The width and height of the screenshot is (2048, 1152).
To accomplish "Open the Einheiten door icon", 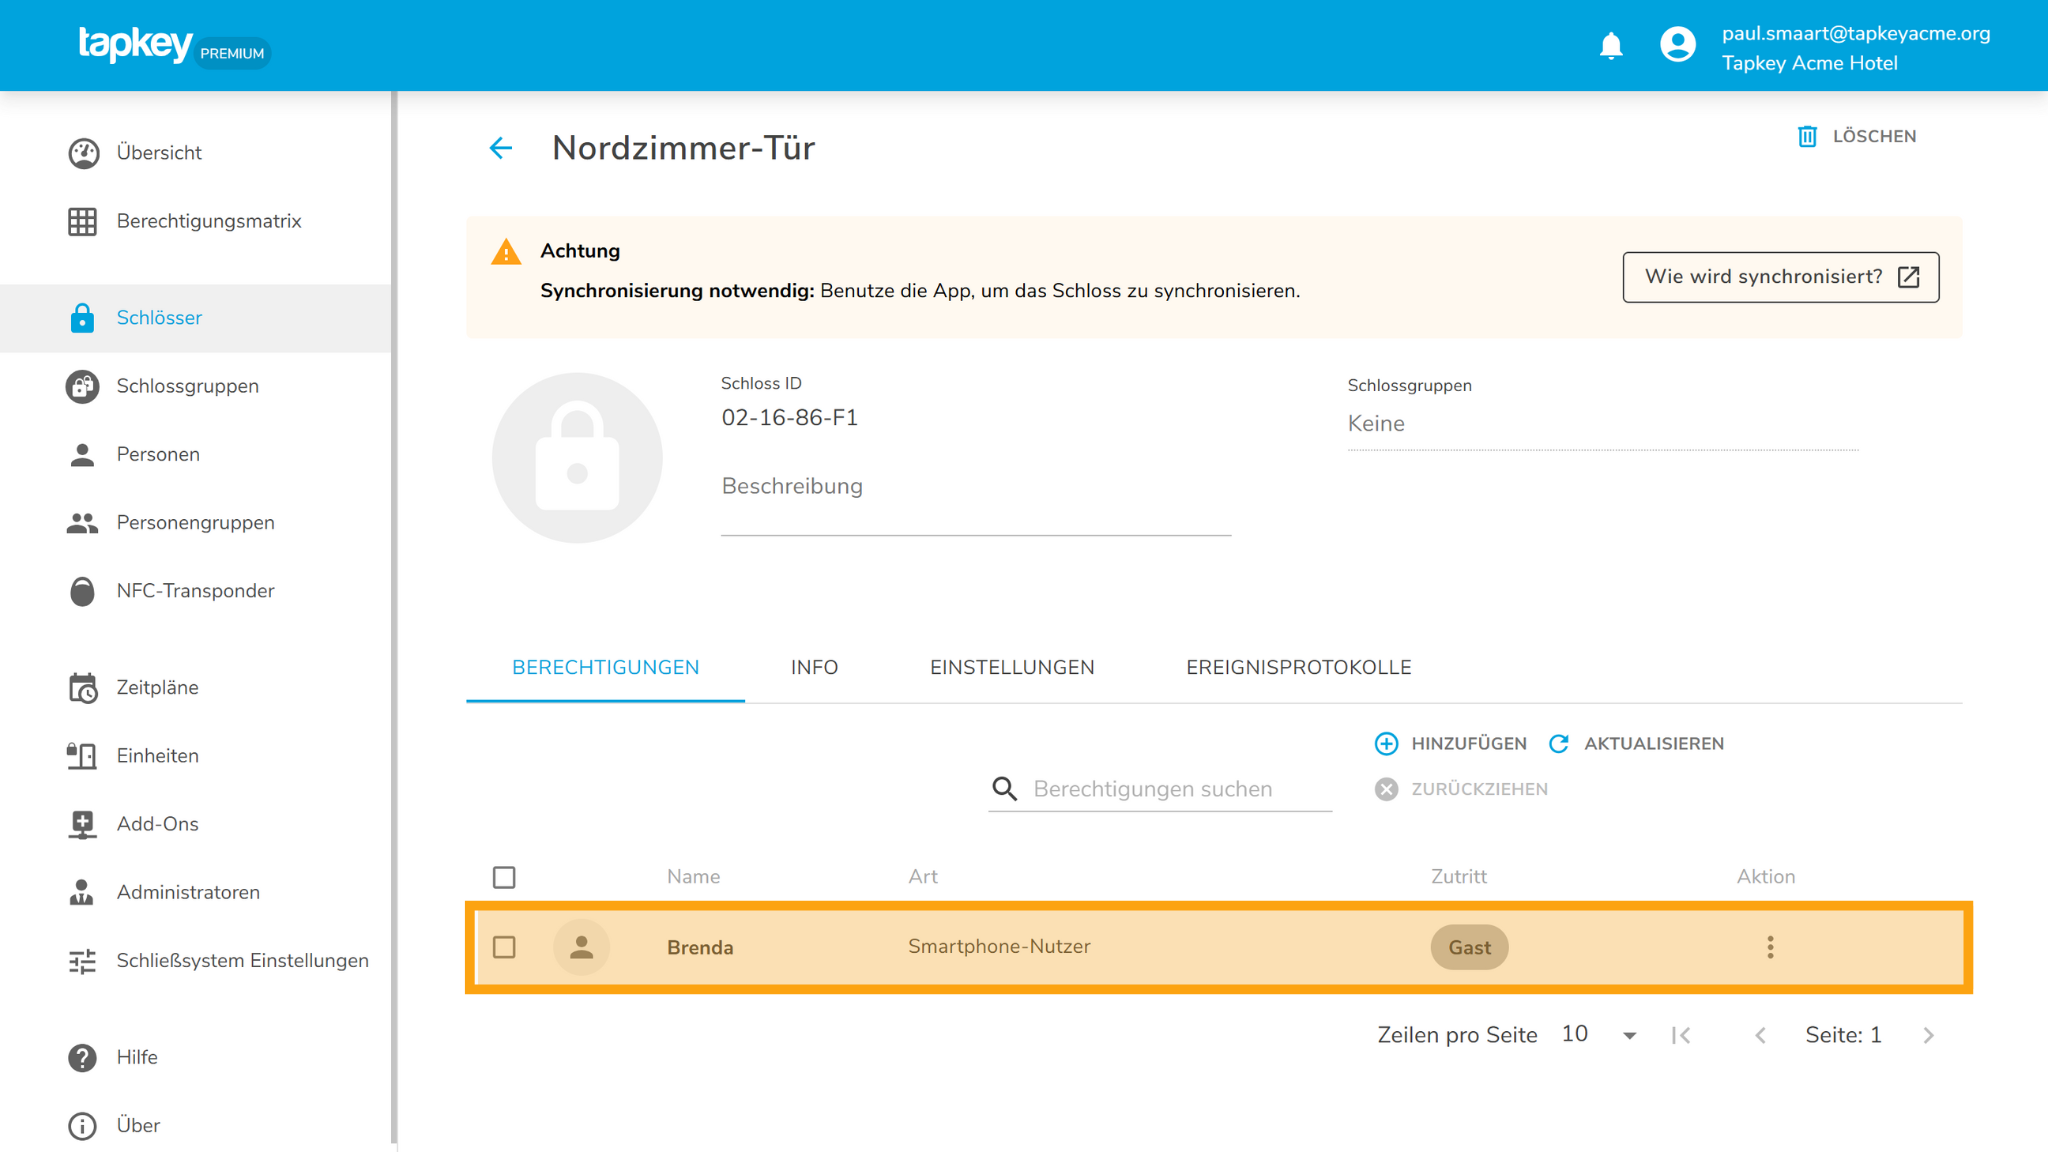I will point(83,756).
